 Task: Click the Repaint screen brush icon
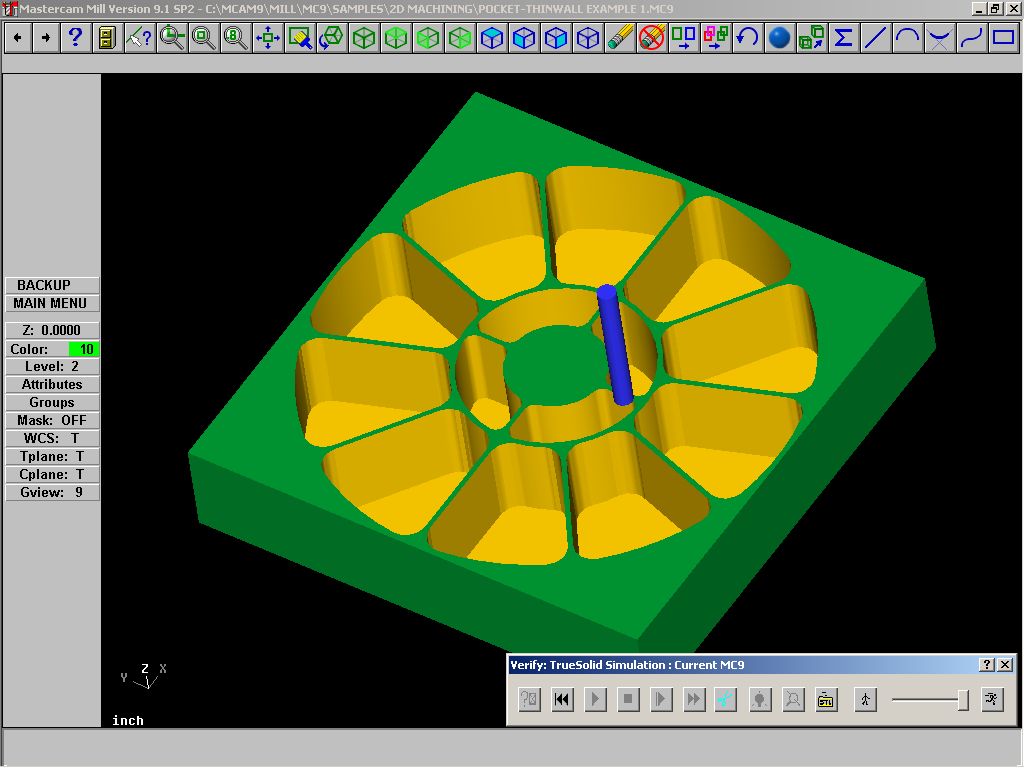pyautogui.click(x=300, y=38)
